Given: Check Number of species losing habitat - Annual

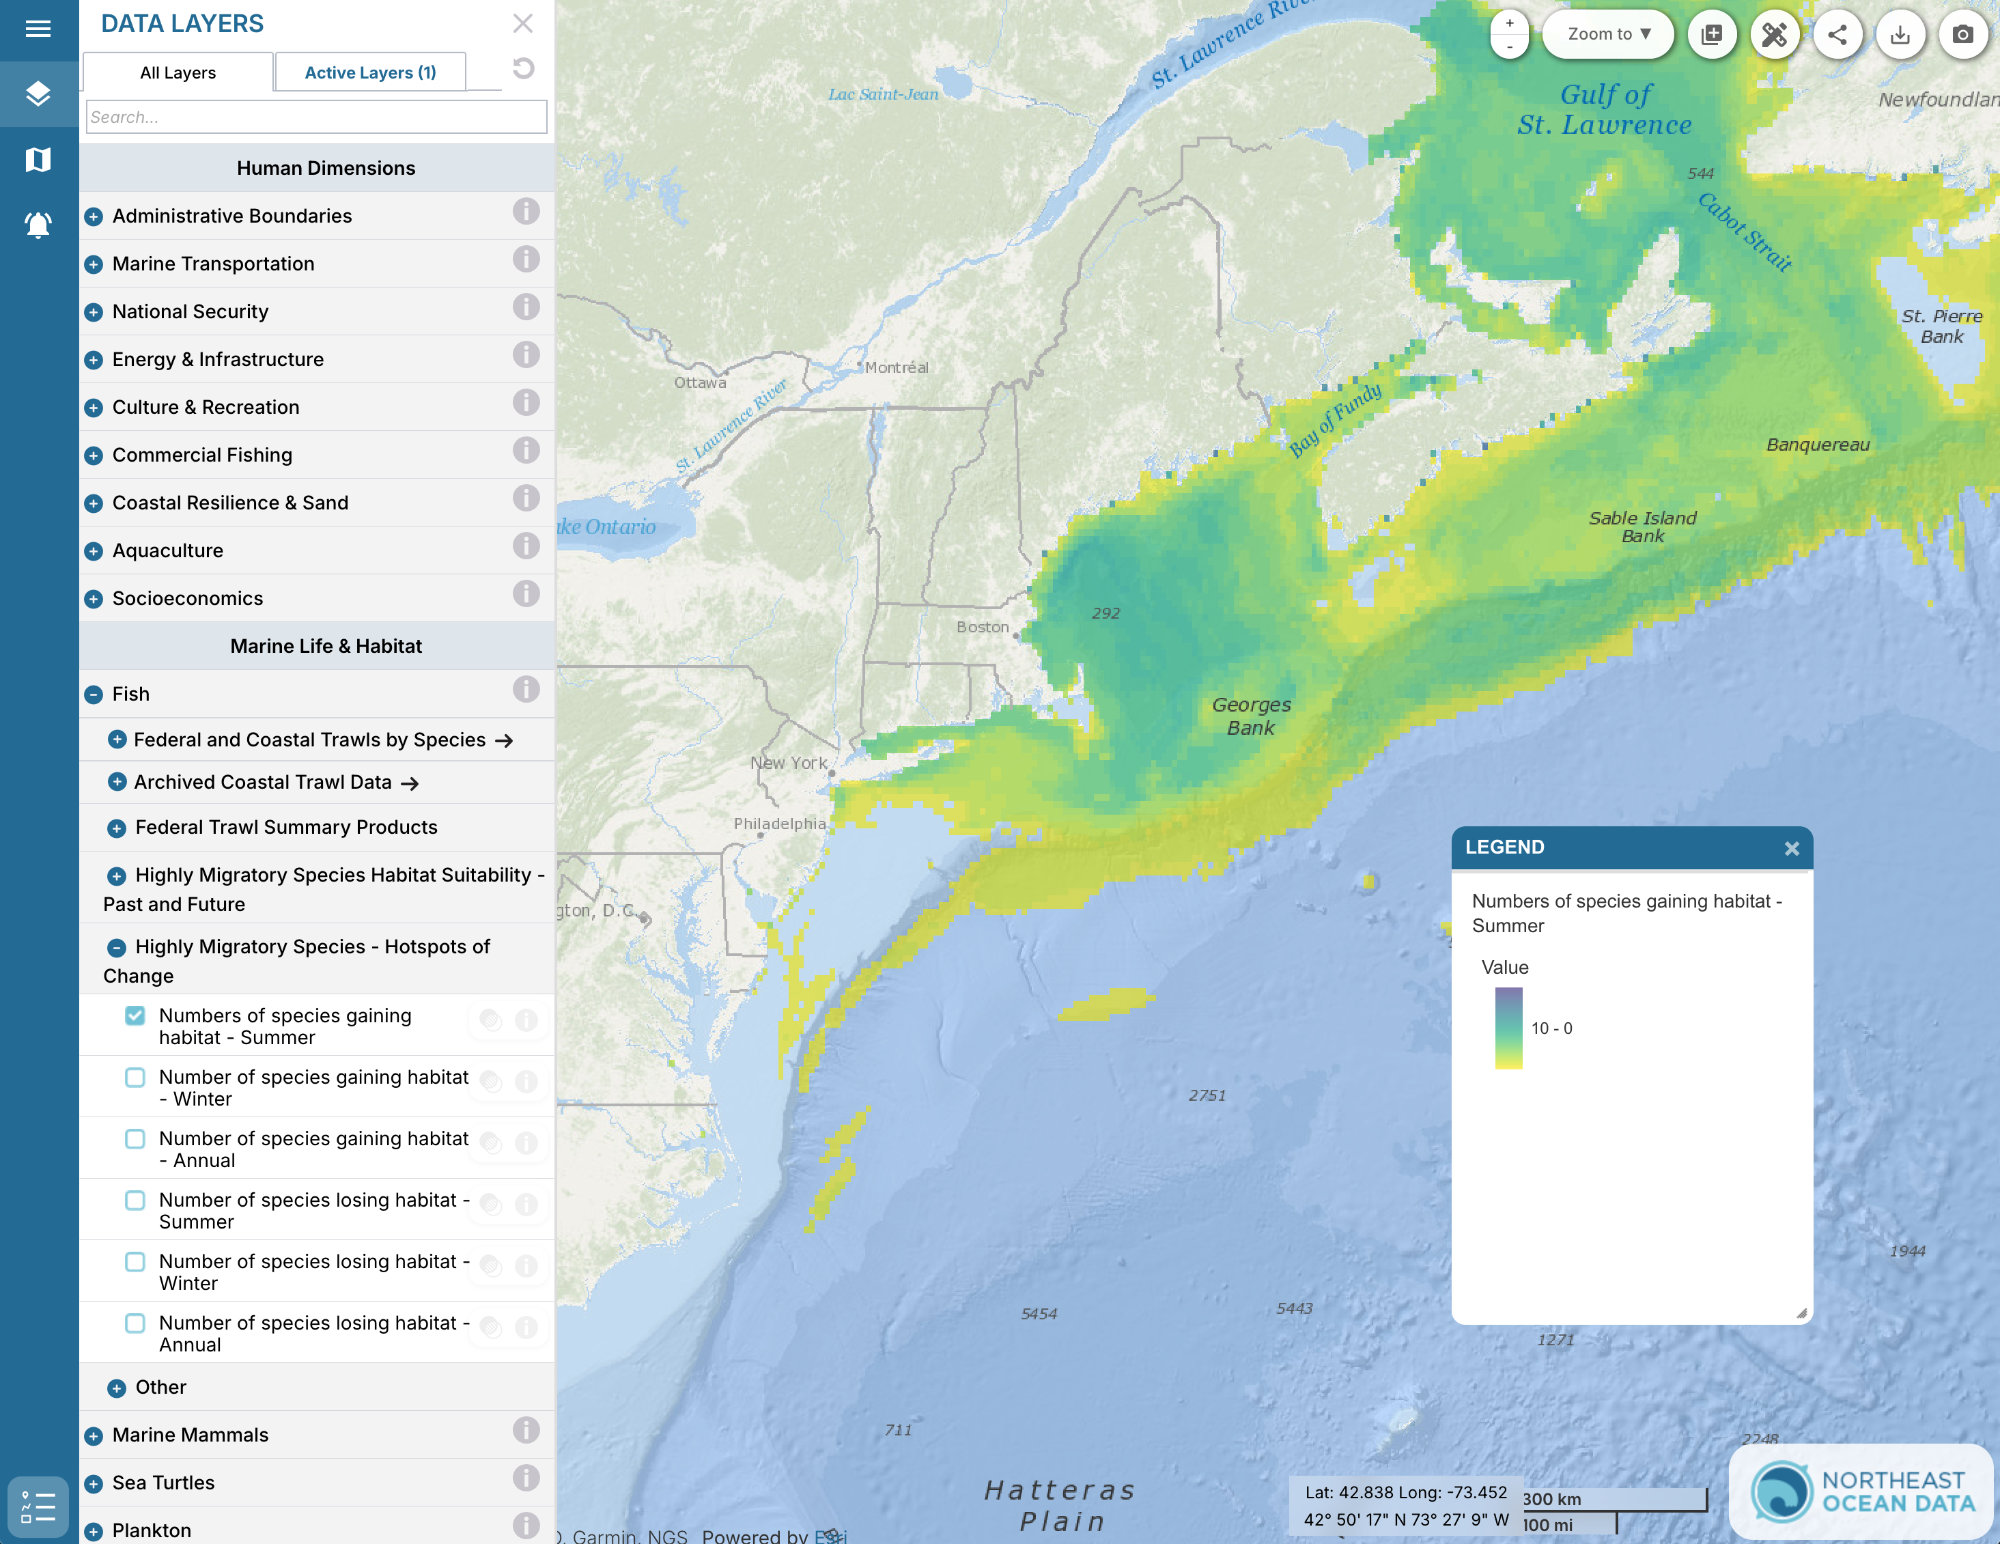Looking at the screenshot, I should point(135,1323).
